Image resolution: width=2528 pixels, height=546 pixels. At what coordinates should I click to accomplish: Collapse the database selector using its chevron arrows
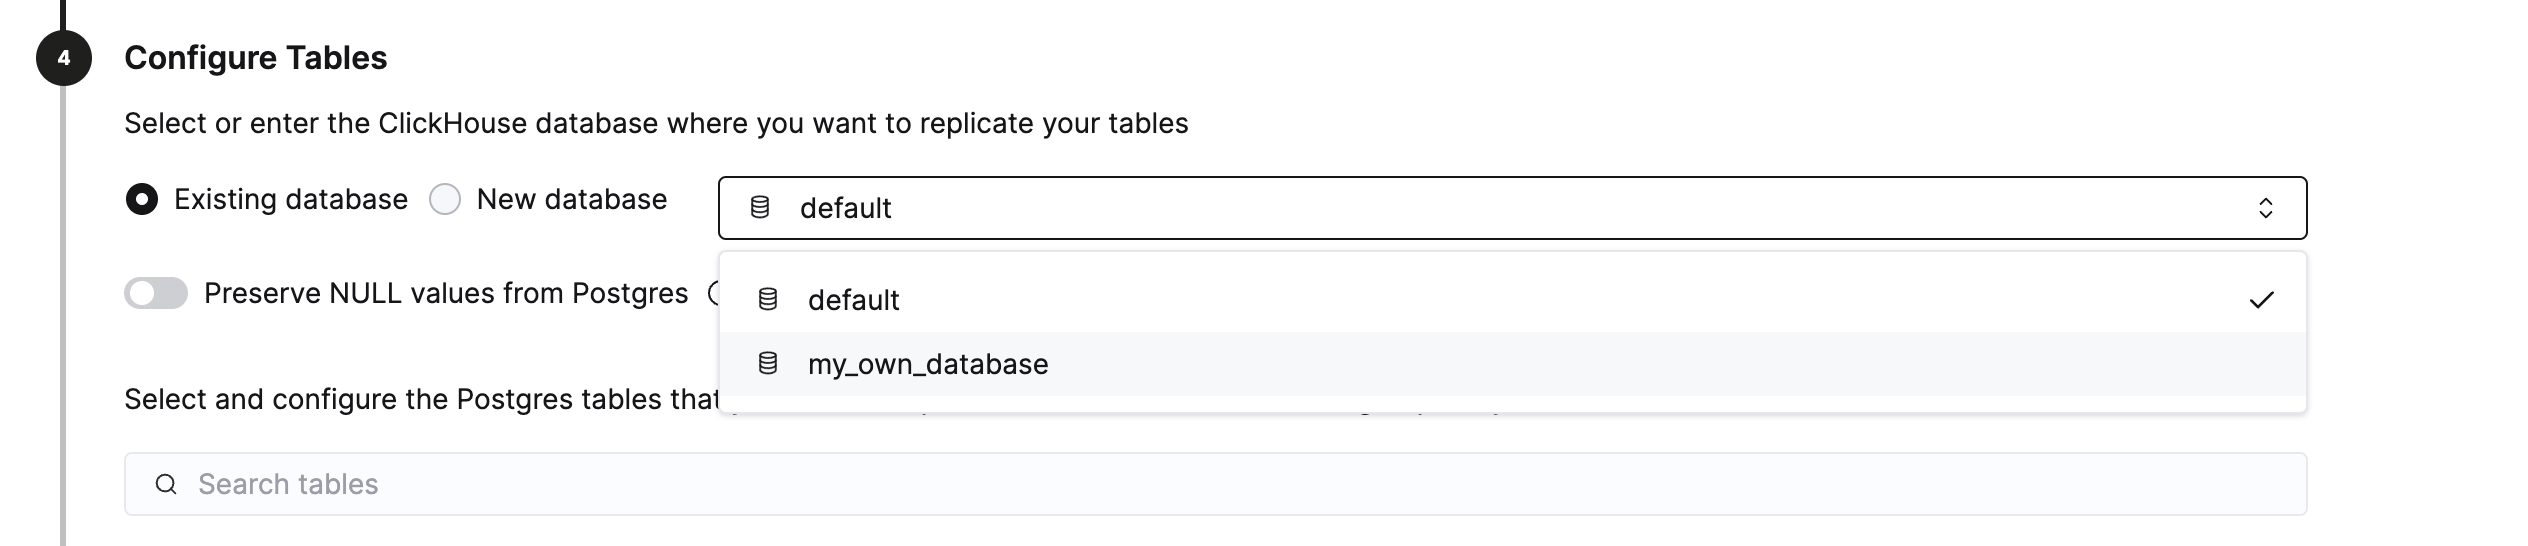[2265, 208]
